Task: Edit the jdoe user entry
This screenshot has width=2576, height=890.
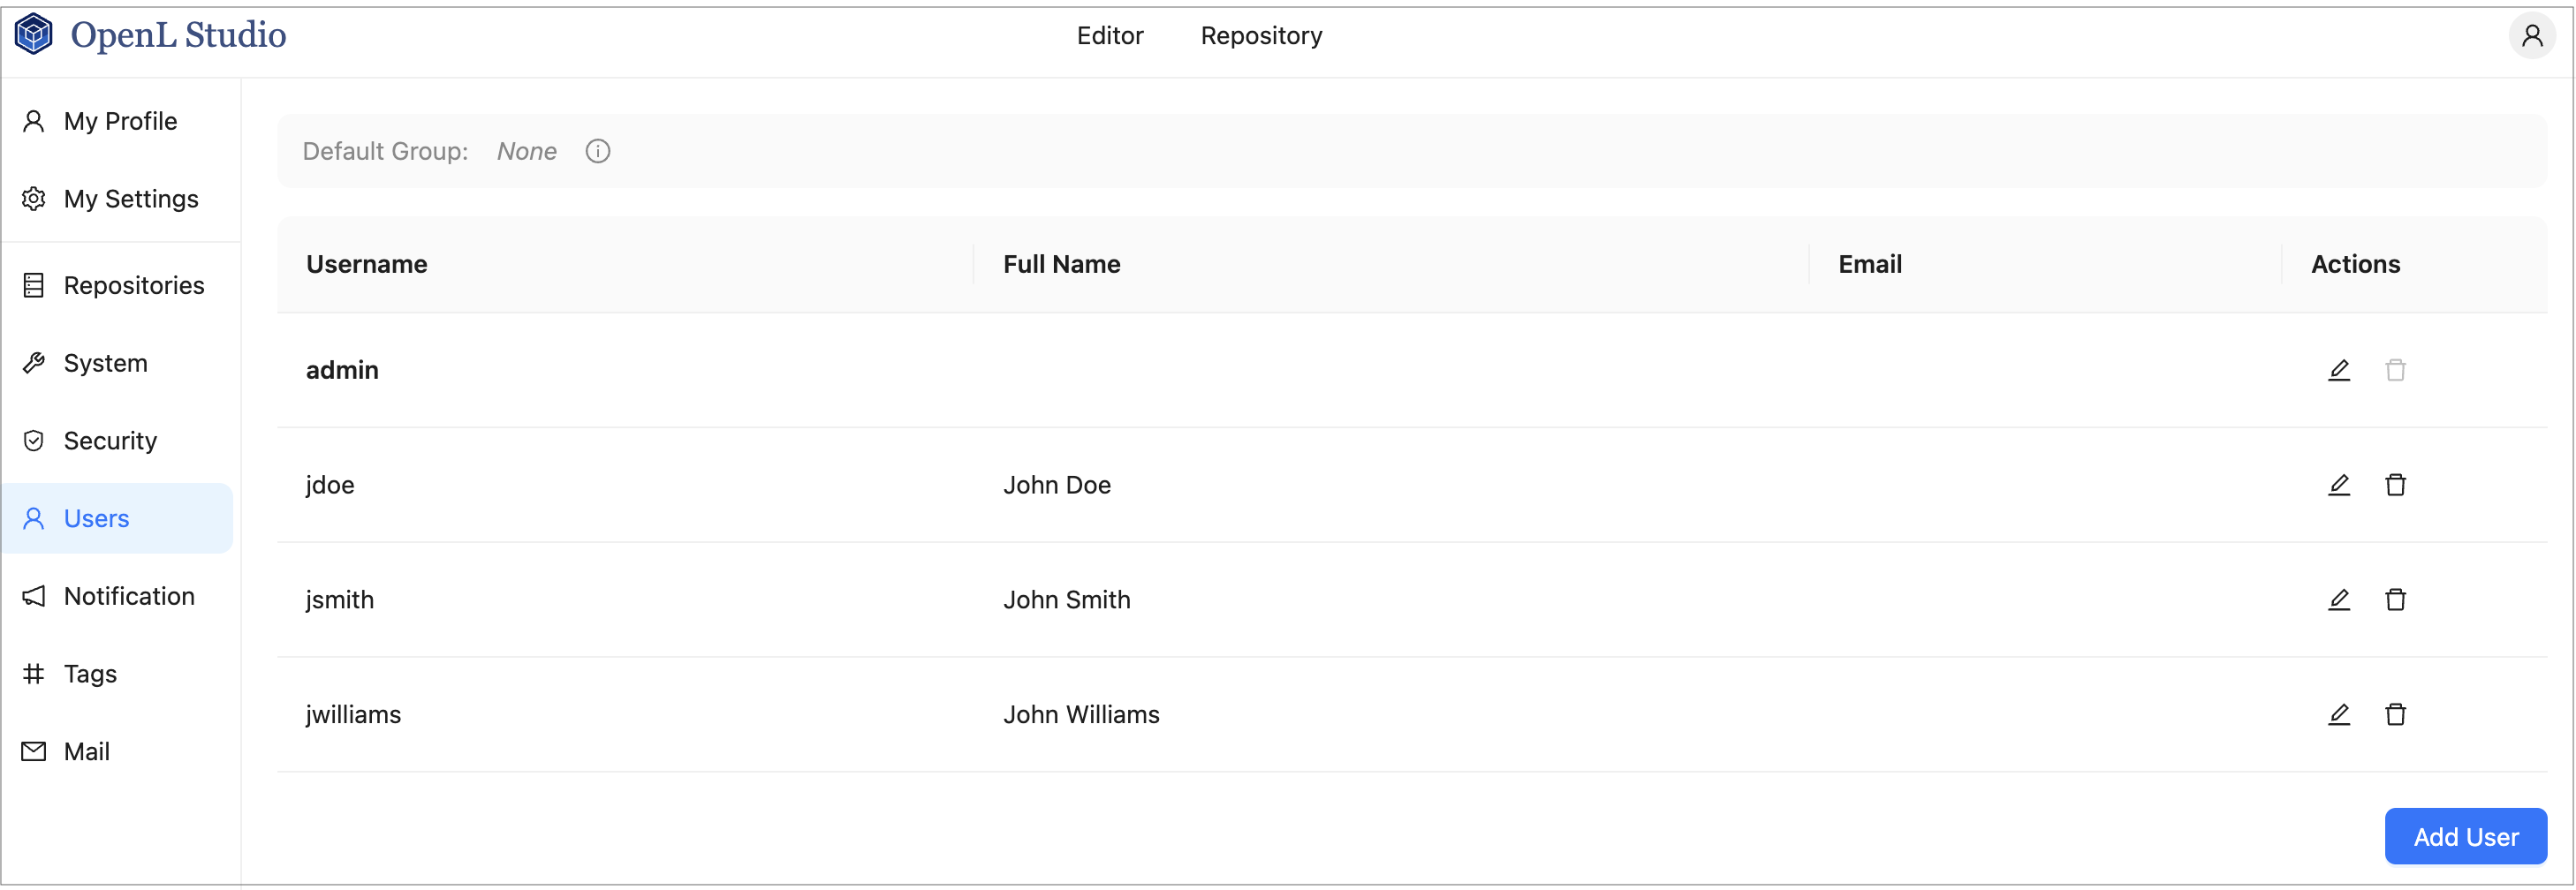Action: [x=2338, y=485]
